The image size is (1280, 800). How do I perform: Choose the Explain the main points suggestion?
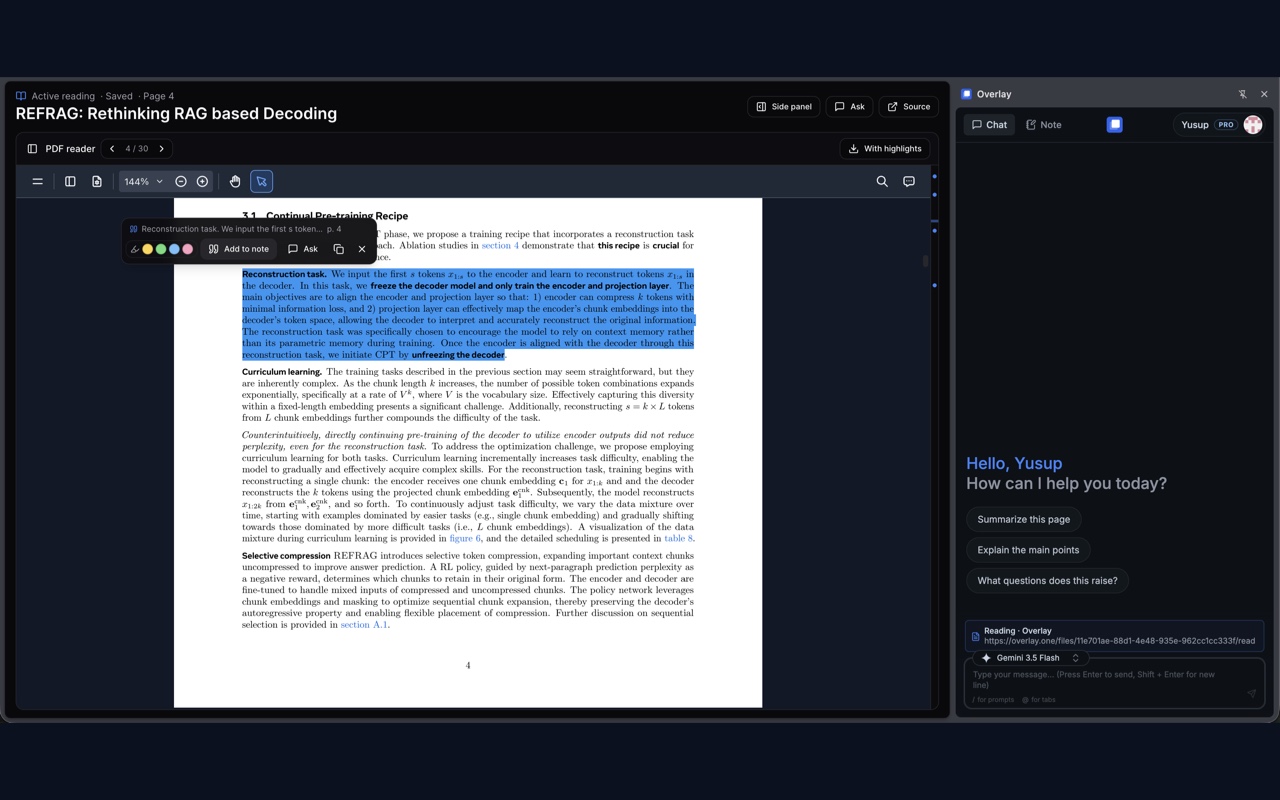(1028, 550)
